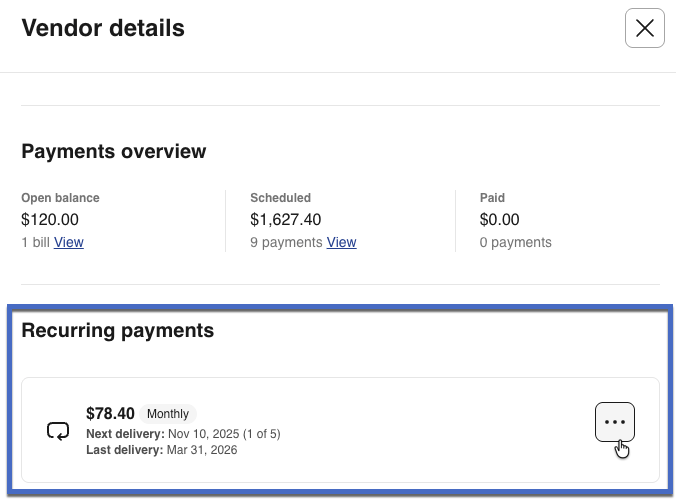
Task: Click the Payments overview heading
Action: coord(114,152)
